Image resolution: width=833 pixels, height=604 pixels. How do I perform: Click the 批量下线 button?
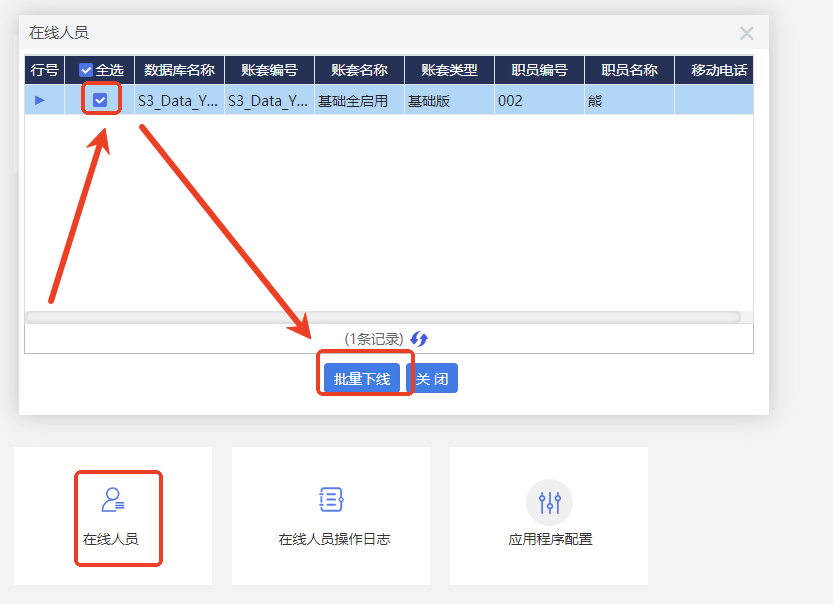pos(365,378)
